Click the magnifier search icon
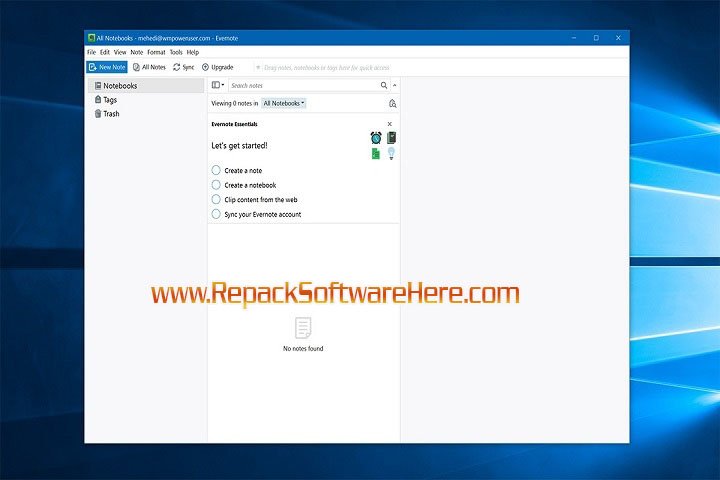This screenshot has width=720, height=480. coord(384,85)
